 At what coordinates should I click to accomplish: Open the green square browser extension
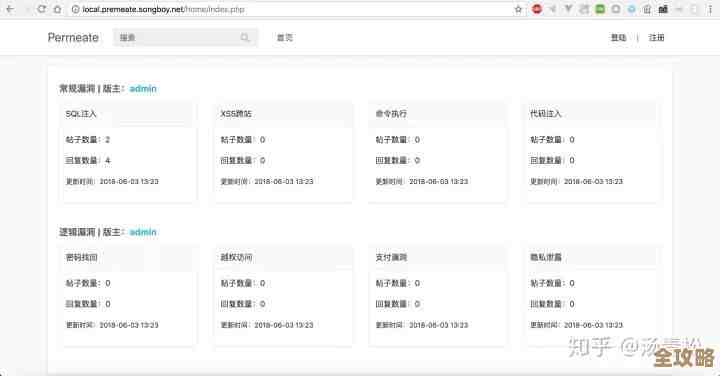tap(600, 9)
